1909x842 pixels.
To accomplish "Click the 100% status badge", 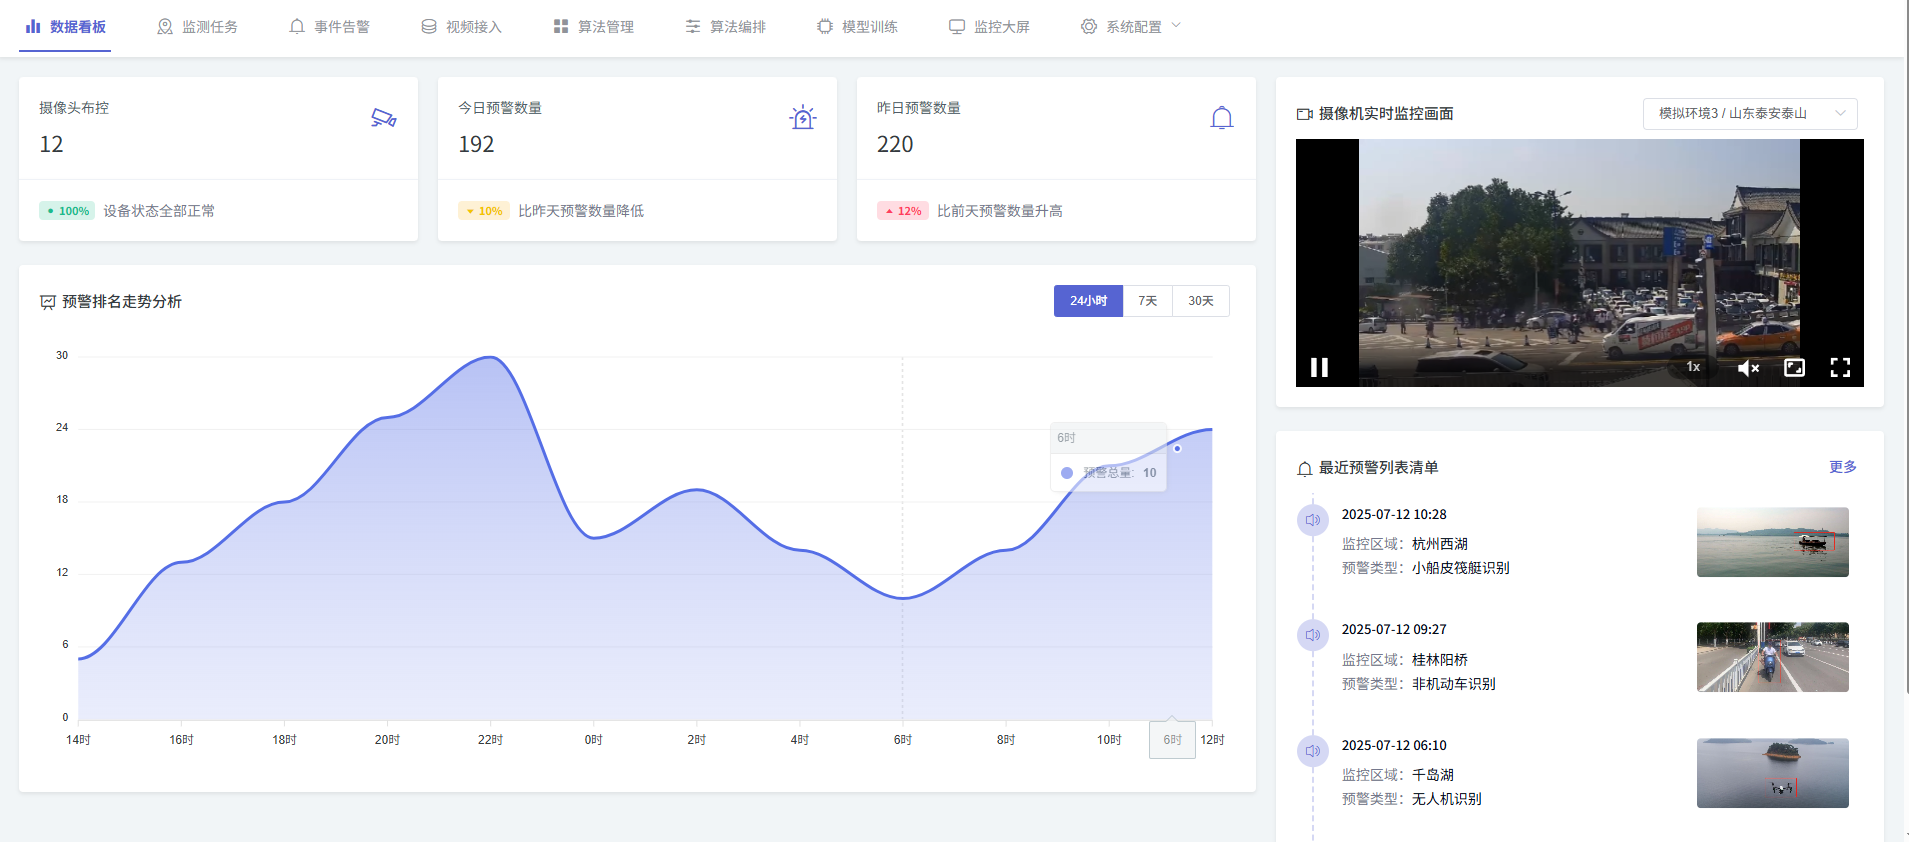I will 67,211.
